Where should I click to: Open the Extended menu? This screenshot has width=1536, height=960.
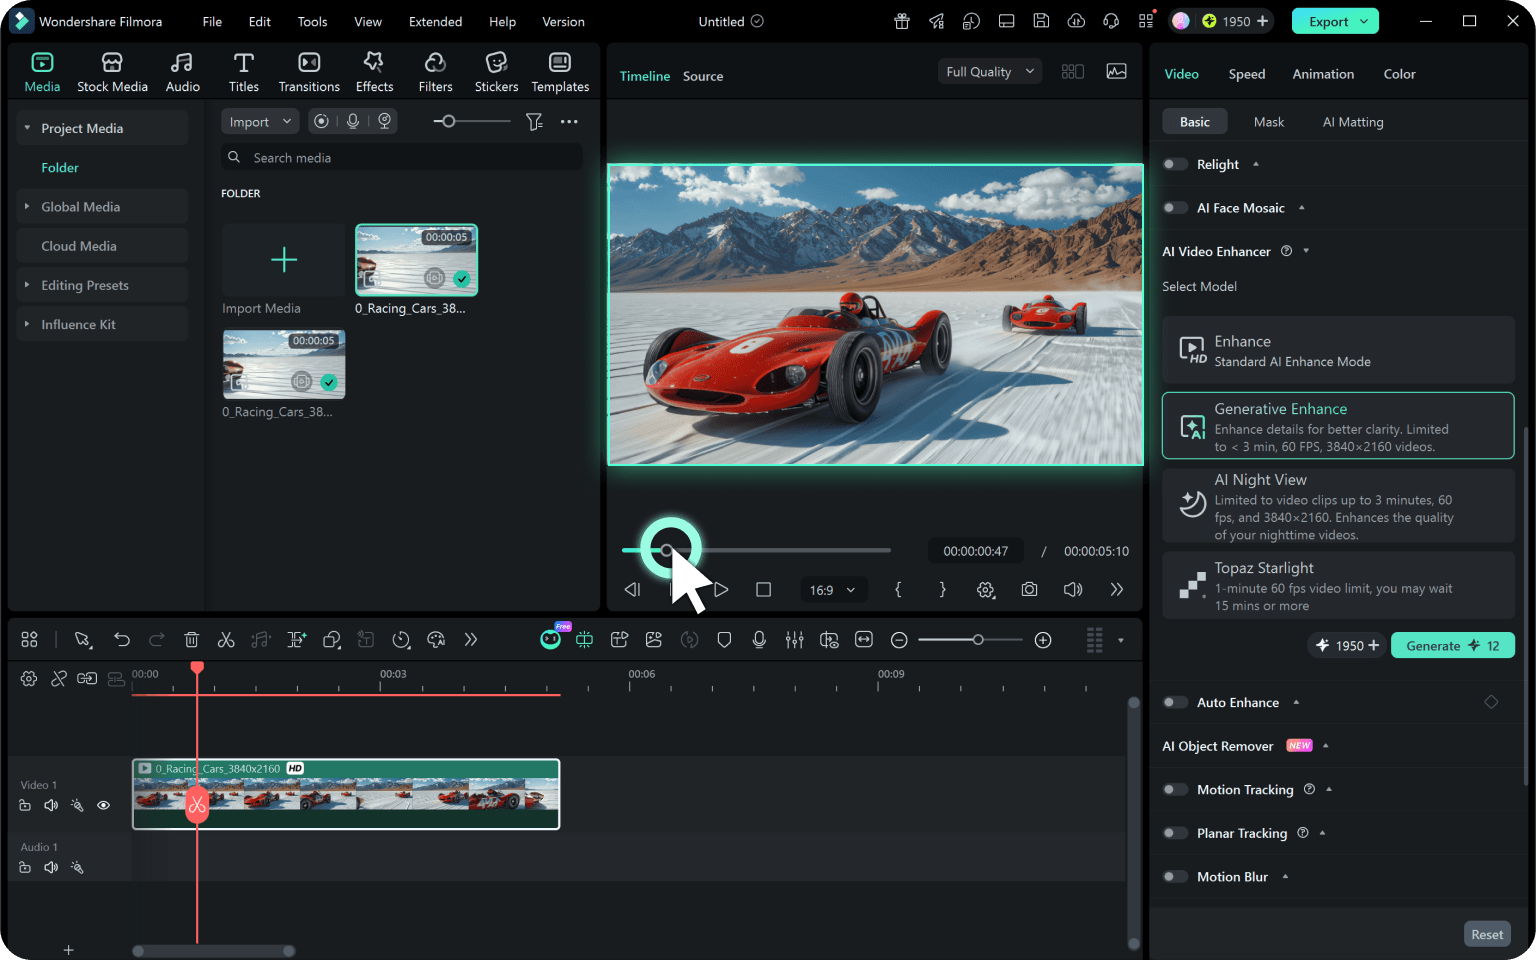coord(435,21)
